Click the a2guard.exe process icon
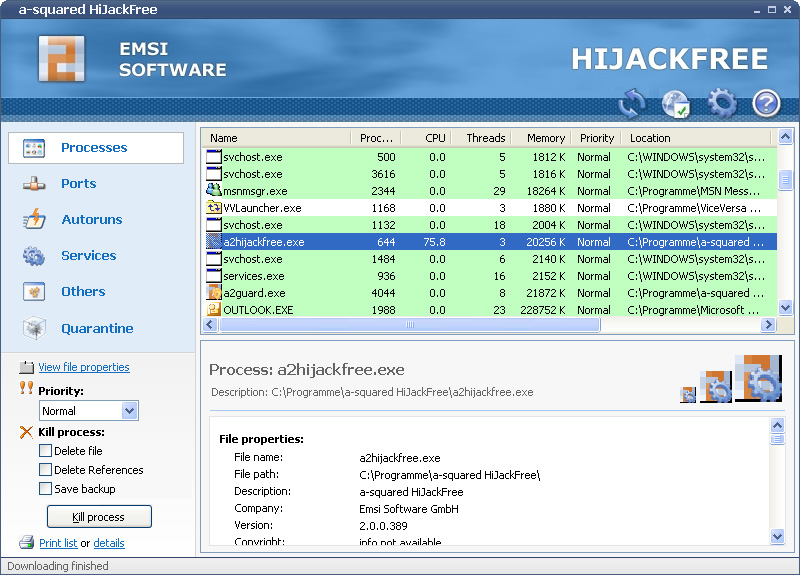 coord(214,293)
